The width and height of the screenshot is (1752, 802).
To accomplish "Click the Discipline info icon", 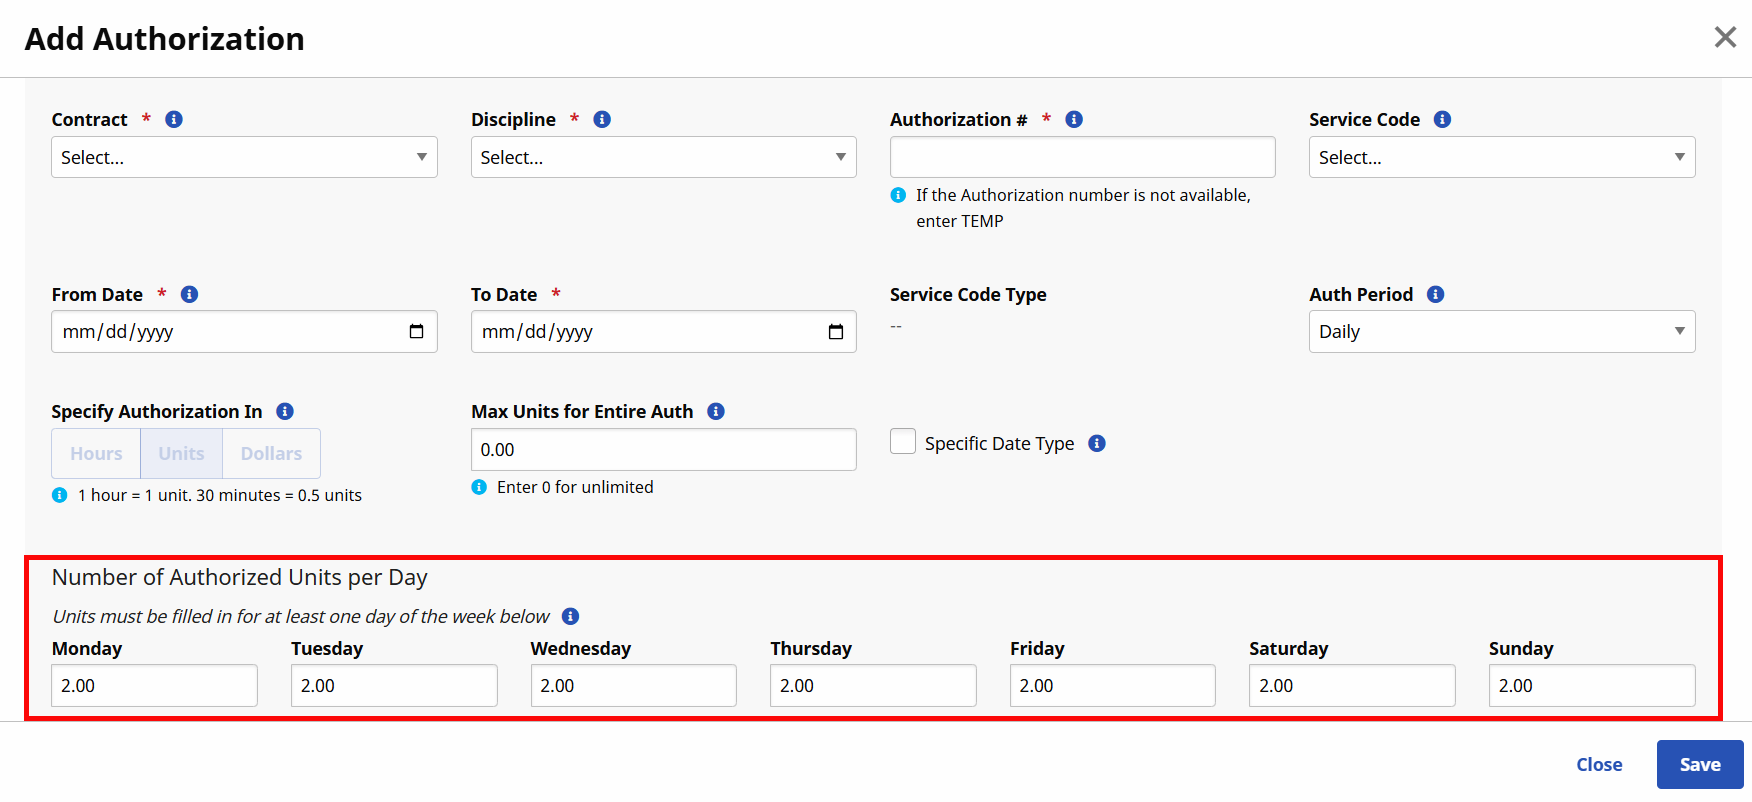I will pyautogui.click(x=602, y=120).
